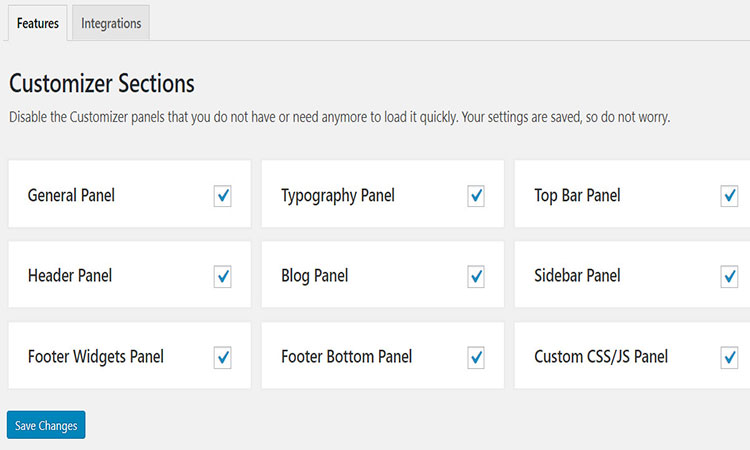The height and width of the screenshot is (450, 750).
Task: Uncheck the Footer Widgets Panel checkbox
Action: tap(222, 357)
